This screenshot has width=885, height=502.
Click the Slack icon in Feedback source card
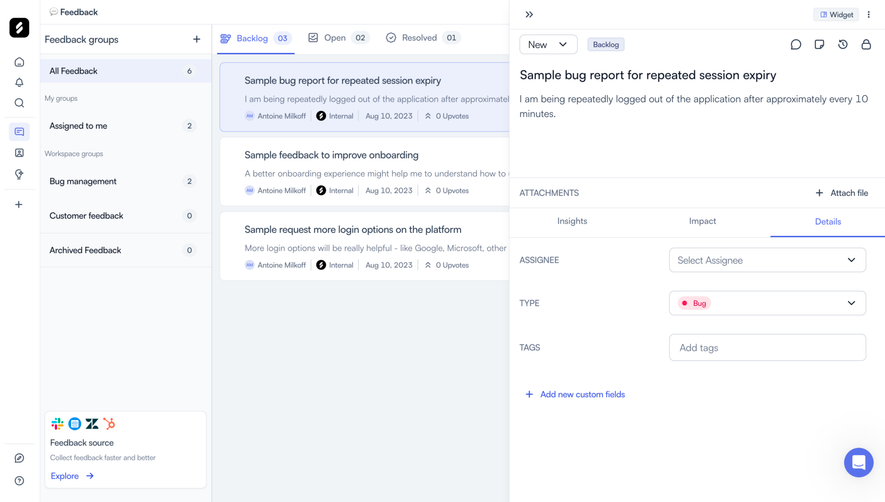click(x=57, y=424)
